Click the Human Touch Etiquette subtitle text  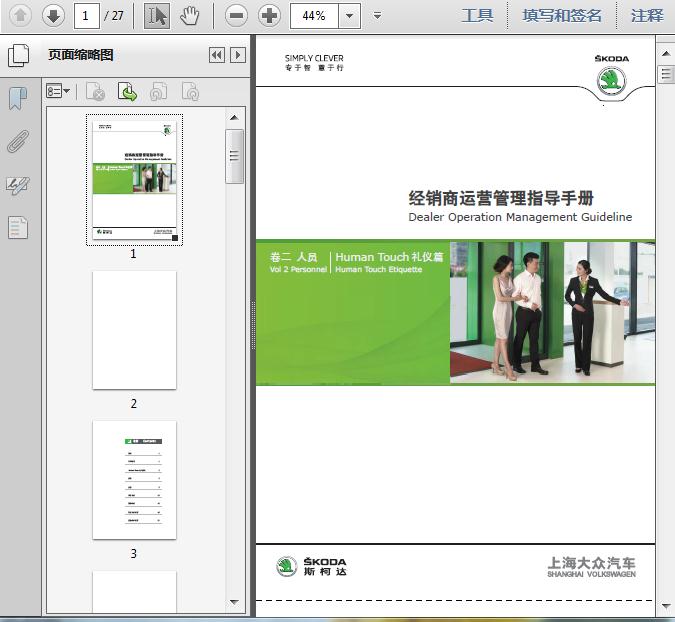coord(379,269)
